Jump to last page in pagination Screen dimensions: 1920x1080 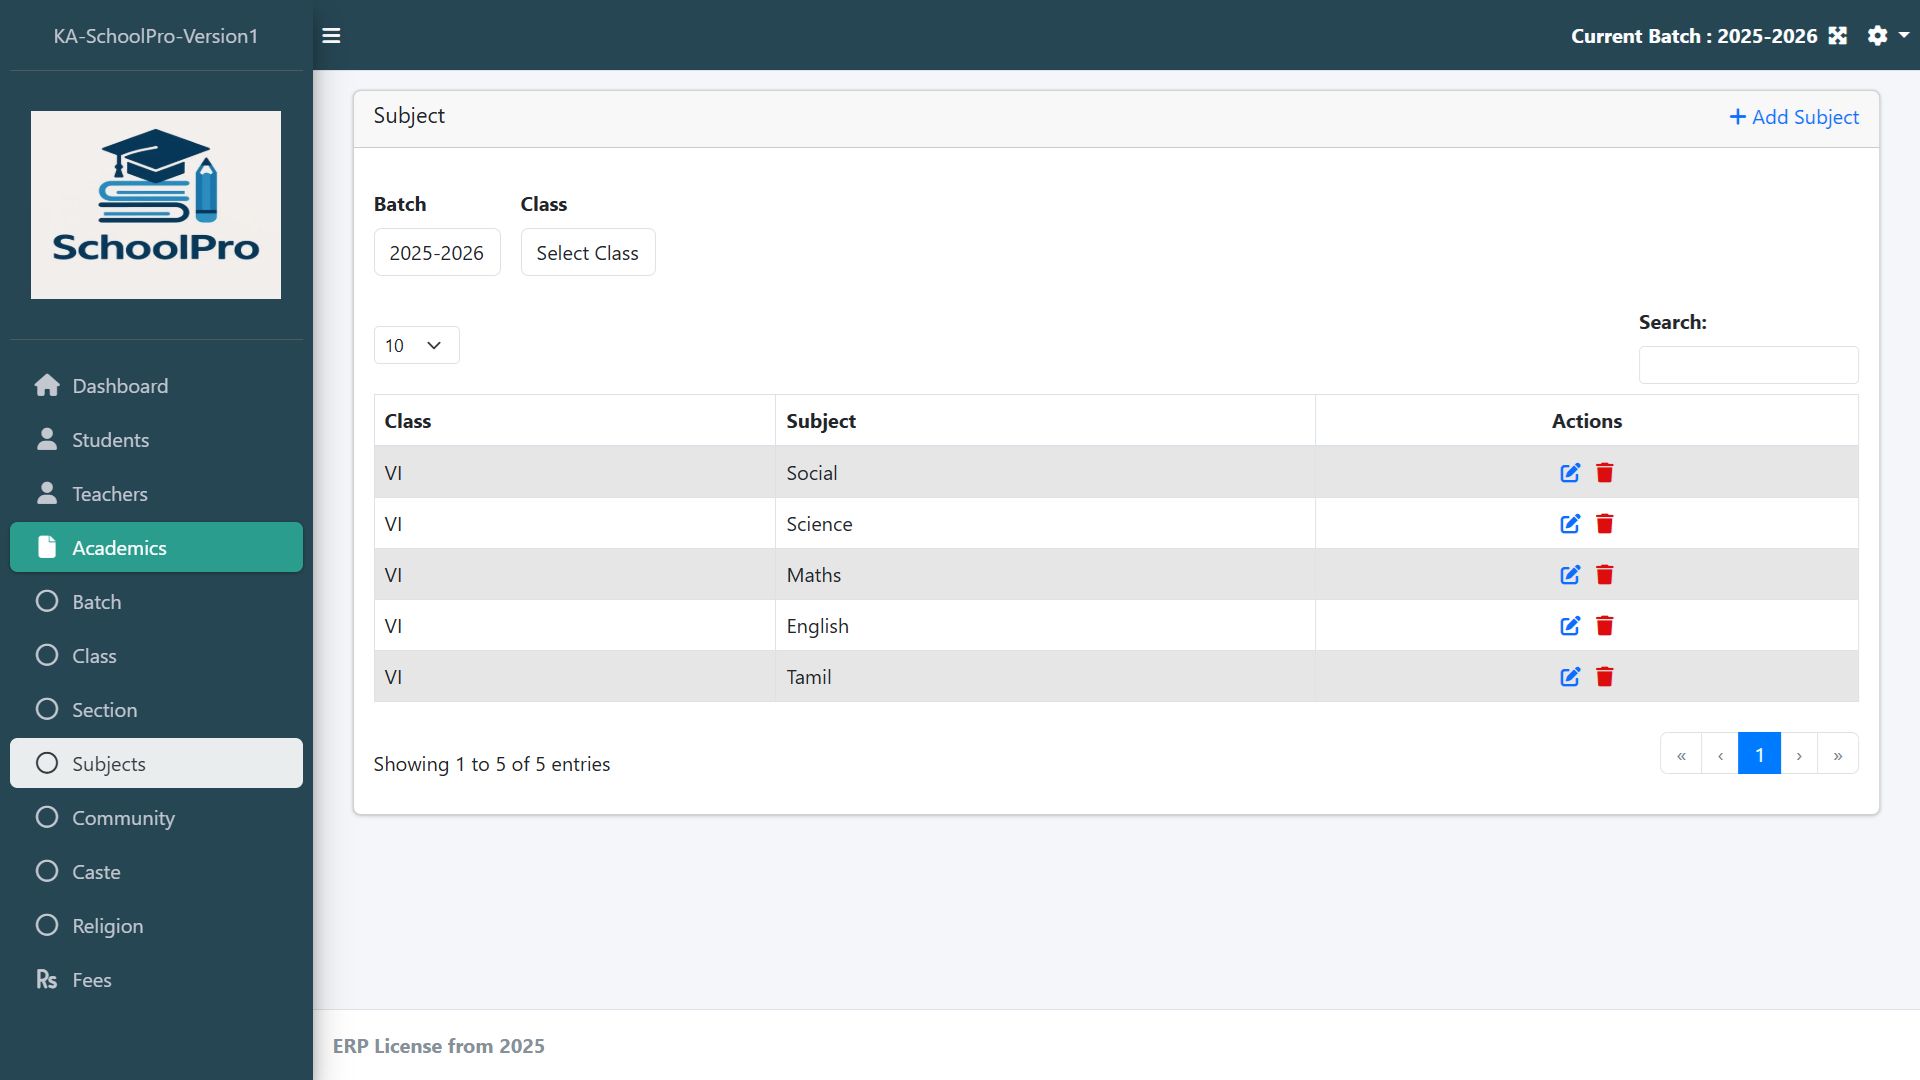[1838, 755]
